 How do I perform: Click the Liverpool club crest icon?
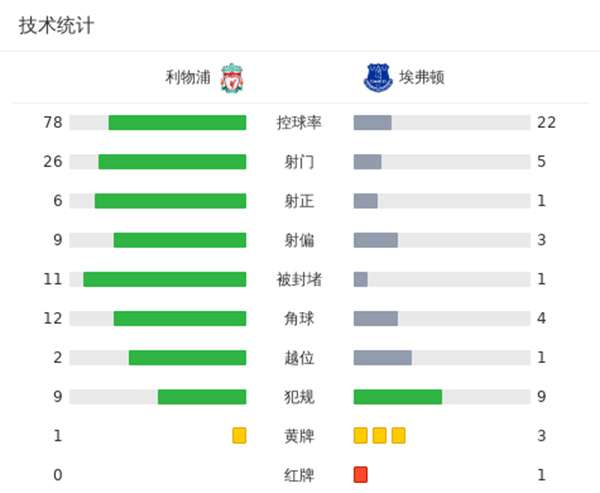pos(232,77)
